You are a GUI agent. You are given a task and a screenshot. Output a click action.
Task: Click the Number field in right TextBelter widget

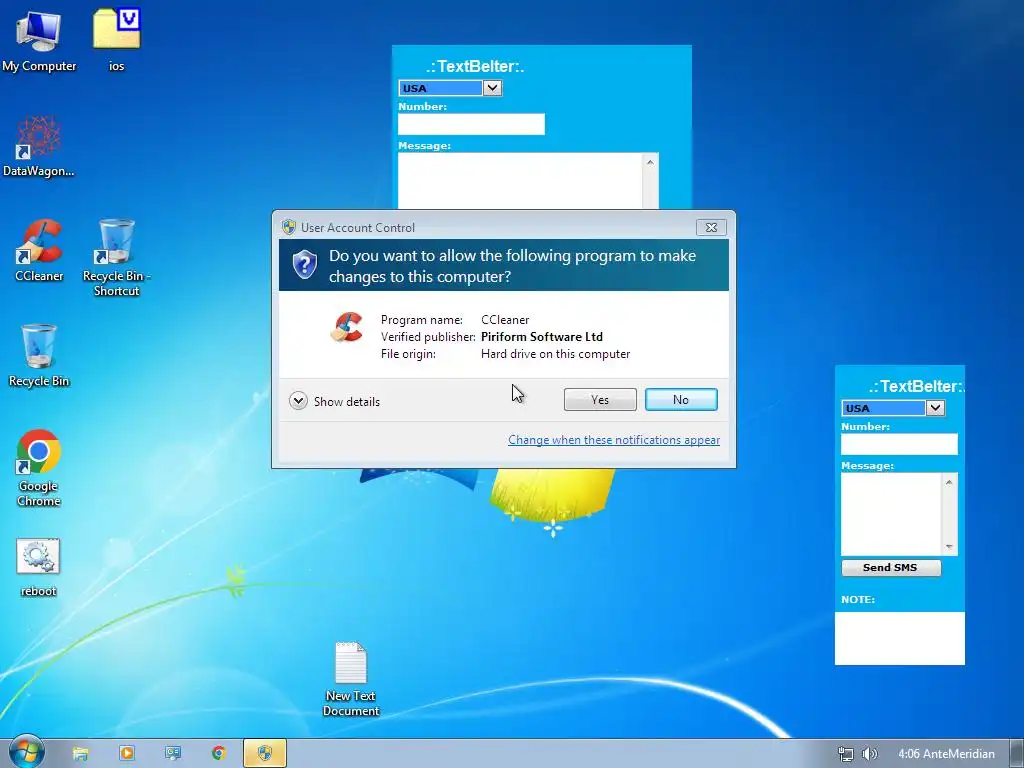(899, 444)
